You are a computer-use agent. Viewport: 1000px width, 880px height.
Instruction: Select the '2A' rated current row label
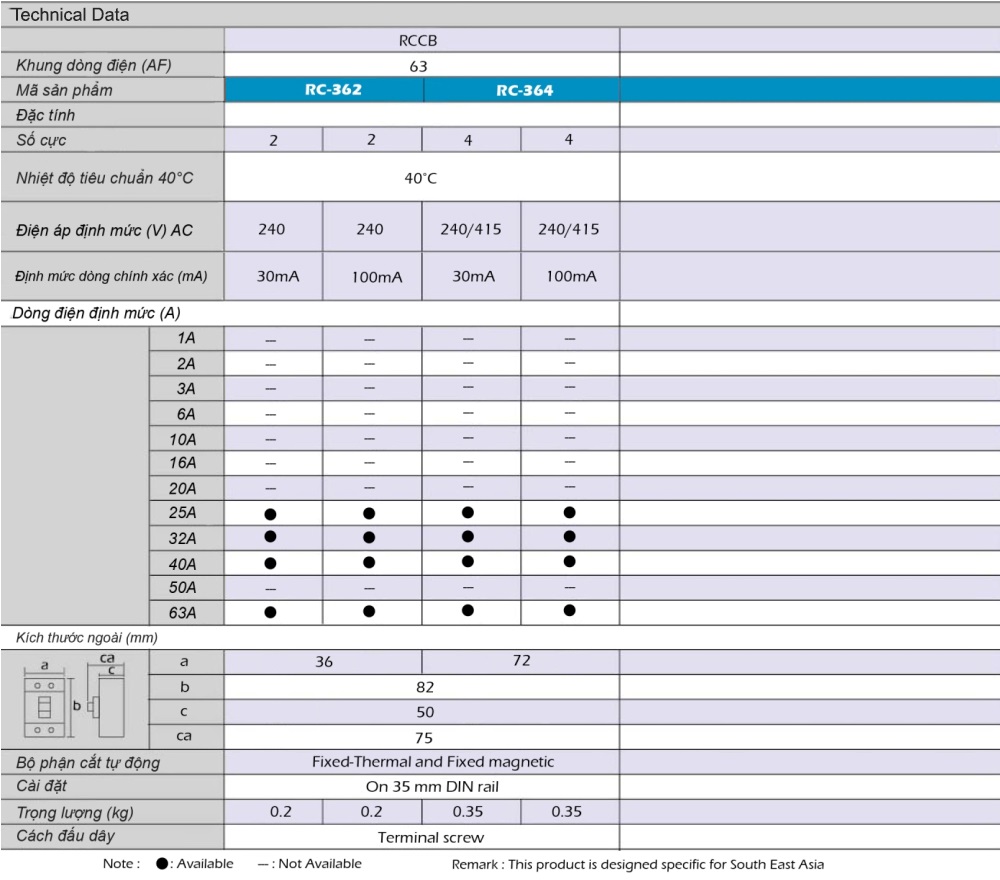186,363
